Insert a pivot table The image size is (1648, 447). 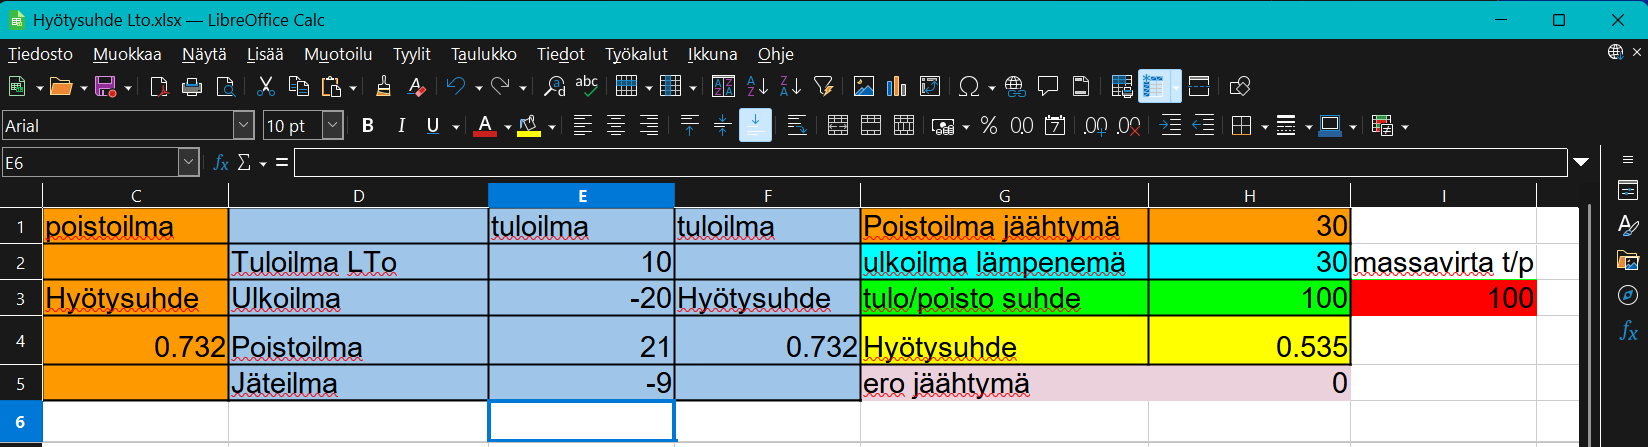pos(930,87)
